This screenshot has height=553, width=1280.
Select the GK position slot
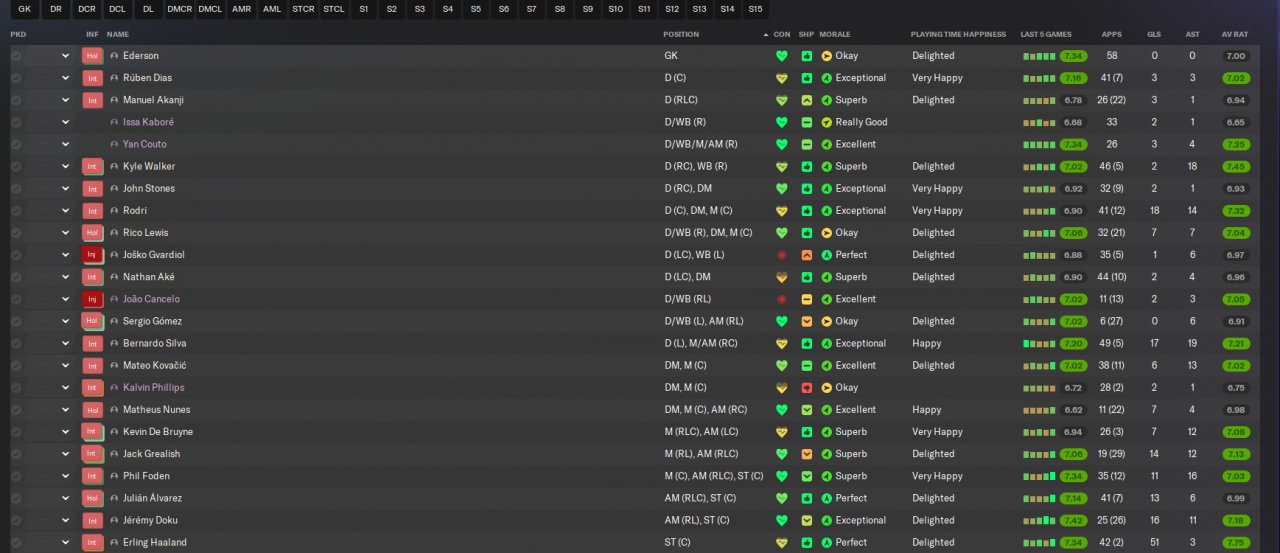(x=25, y=9)
